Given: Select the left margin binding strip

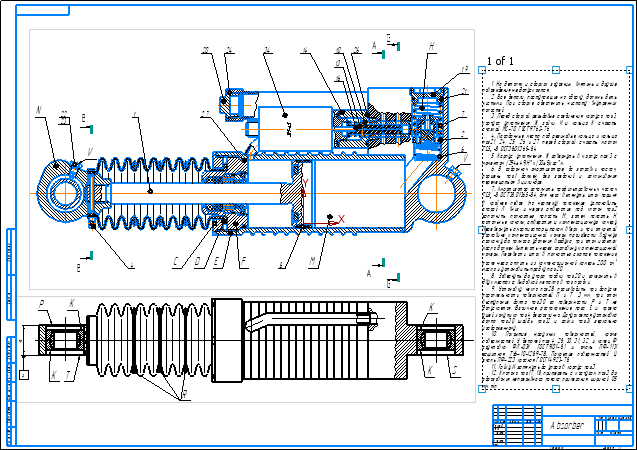Looking at the screenshot, I should point(9,330).
